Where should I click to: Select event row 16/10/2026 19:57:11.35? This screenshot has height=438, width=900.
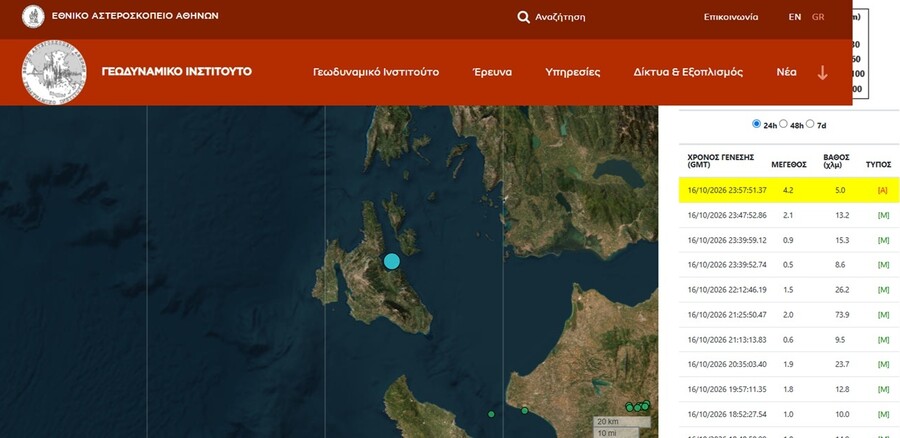(789, 389)
